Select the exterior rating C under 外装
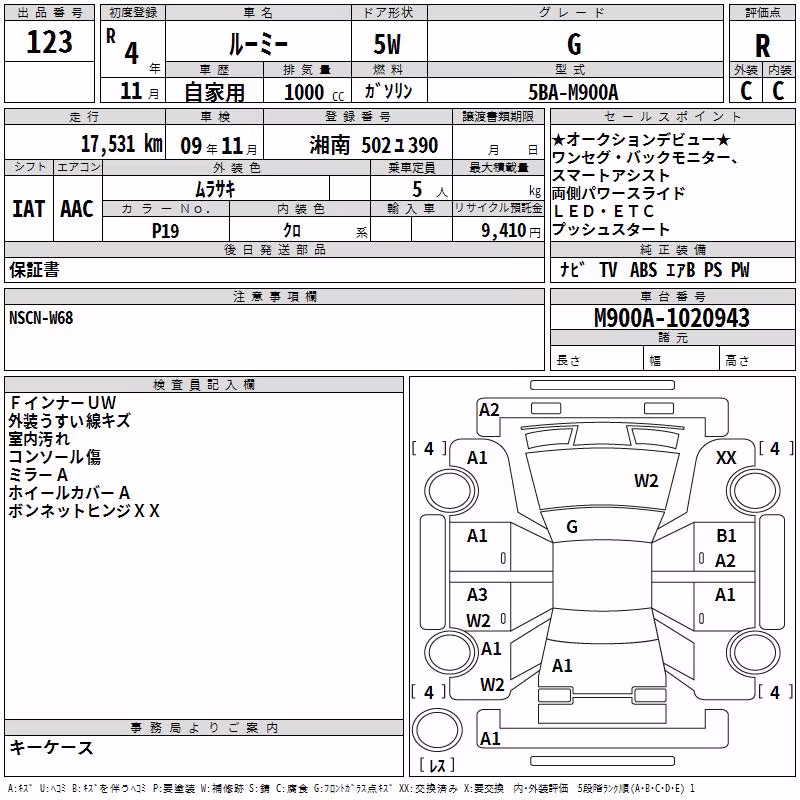The height and width of the screenshot is (800, 800). [x=746, y=91]
